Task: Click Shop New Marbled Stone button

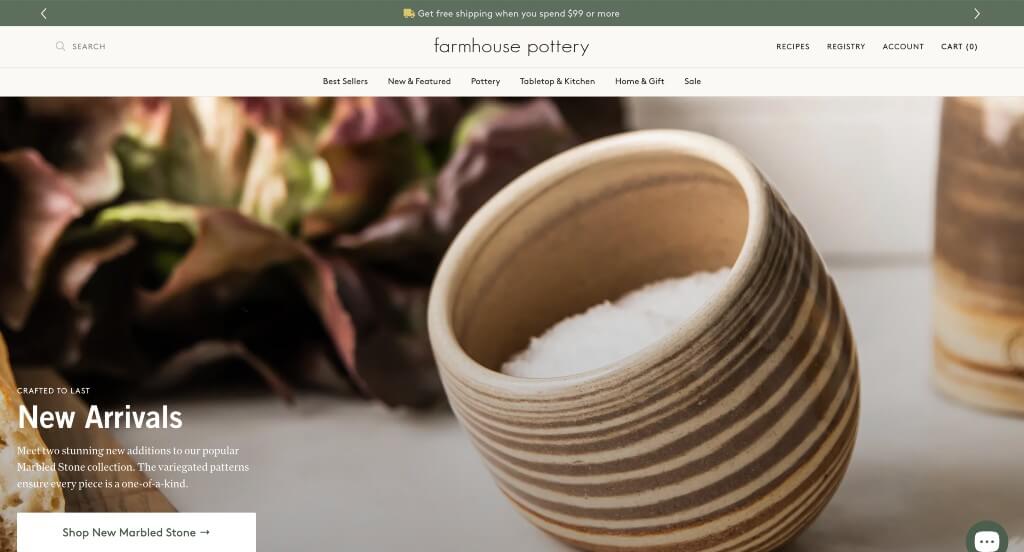Action: (x=136, y=532)
